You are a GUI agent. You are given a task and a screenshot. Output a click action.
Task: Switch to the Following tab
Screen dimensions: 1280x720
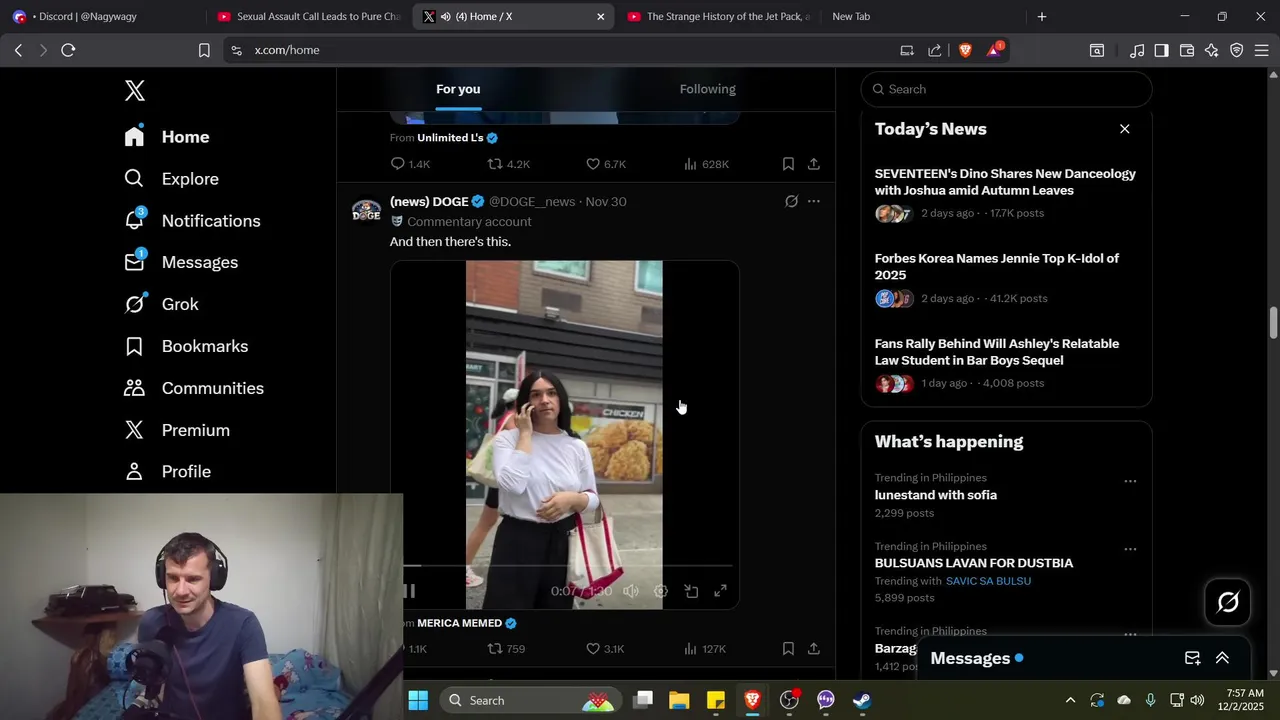point(708,89)
